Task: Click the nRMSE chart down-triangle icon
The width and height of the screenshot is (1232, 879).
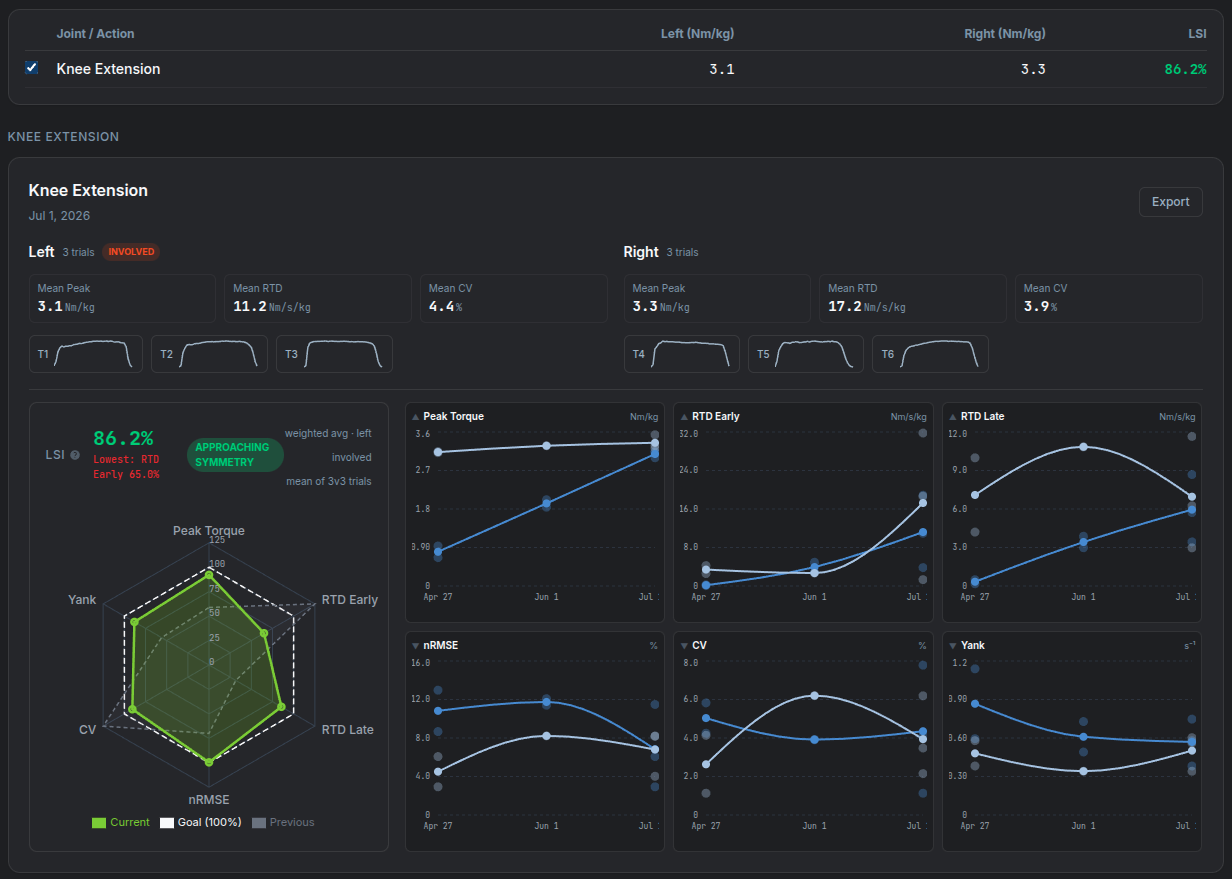Action: pyautogui.click(x=416, y=646)
